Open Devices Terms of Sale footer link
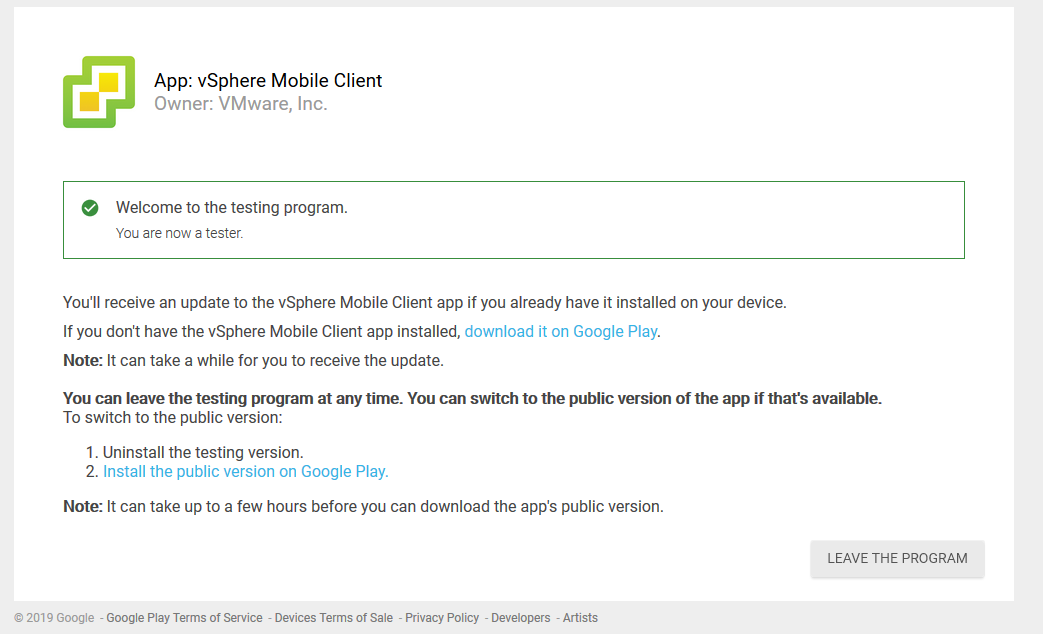The height and width of the screenshot is (634, 1043). [x=333, y=618]
